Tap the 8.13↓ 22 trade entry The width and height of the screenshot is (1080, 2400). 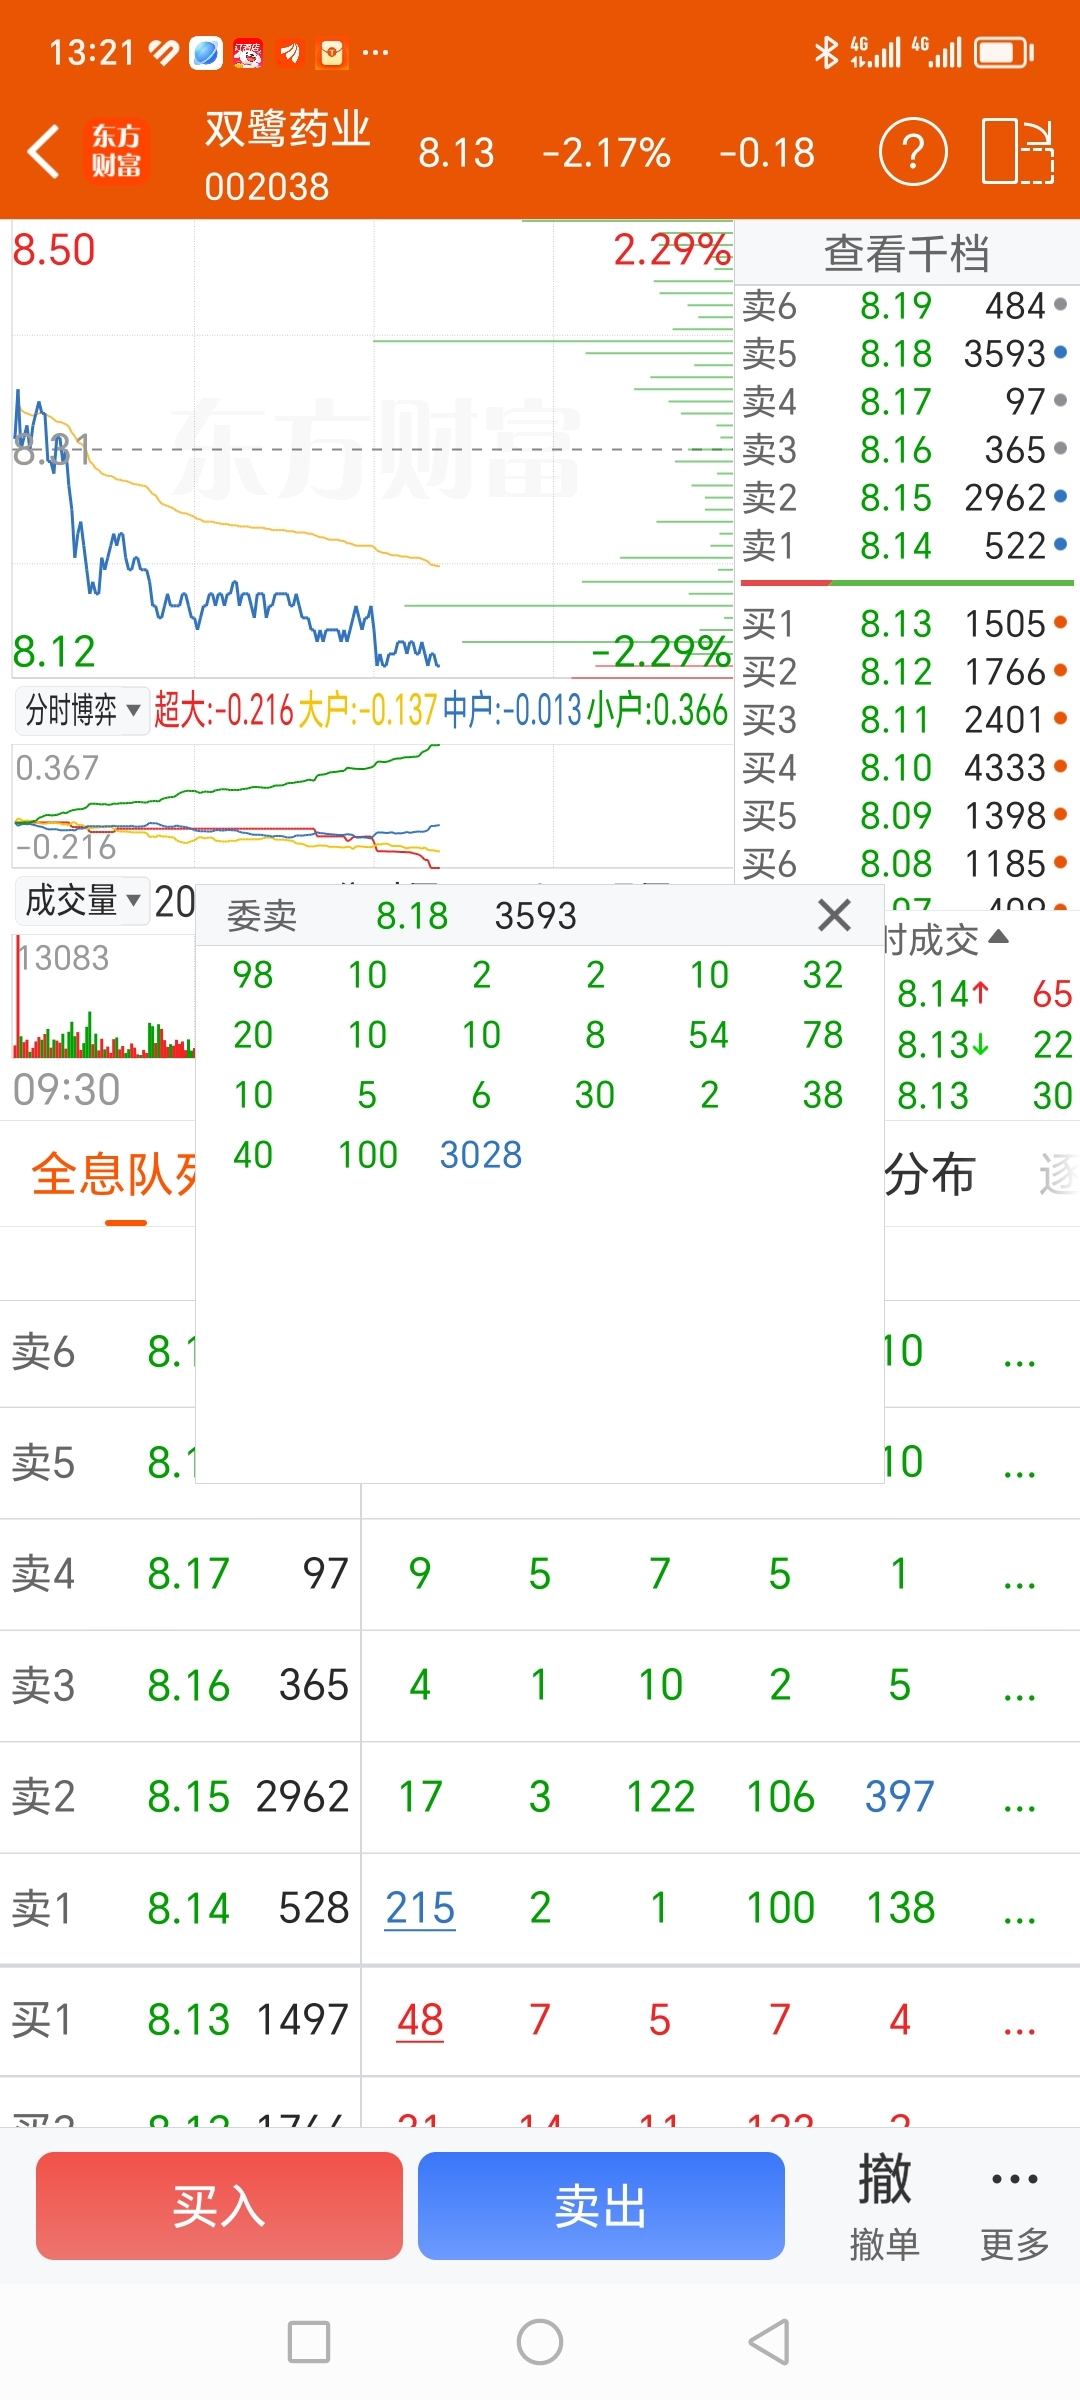point(984,1045)
